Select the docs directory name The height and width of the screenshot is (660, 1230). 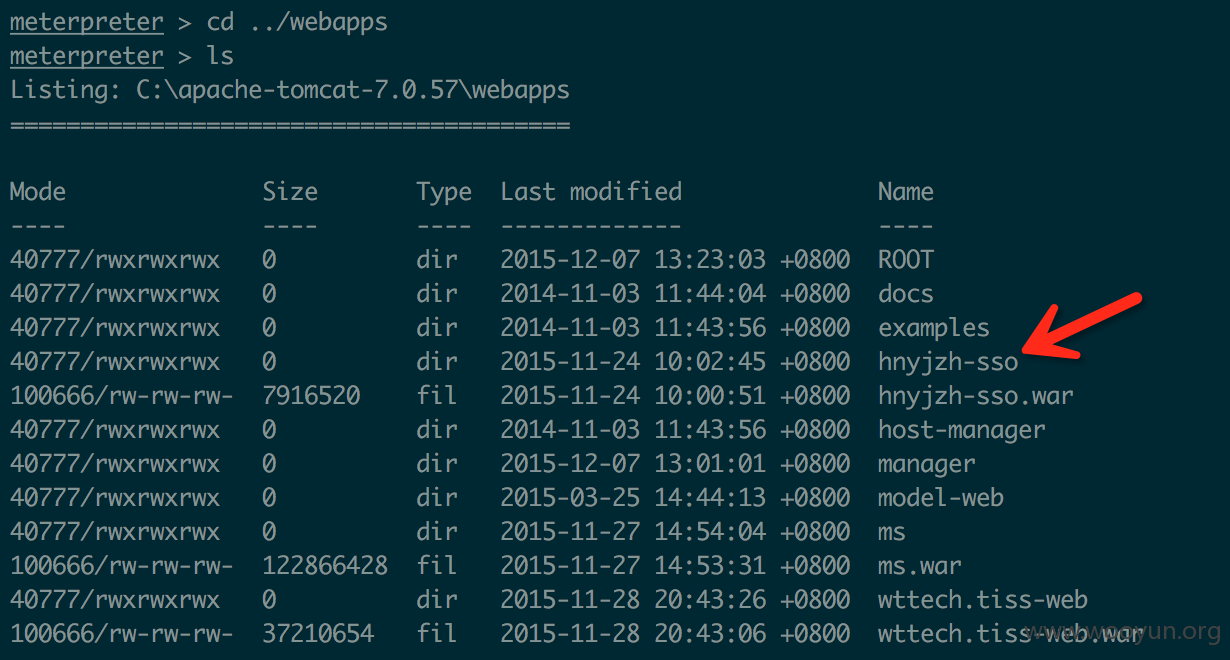(906, 294)
